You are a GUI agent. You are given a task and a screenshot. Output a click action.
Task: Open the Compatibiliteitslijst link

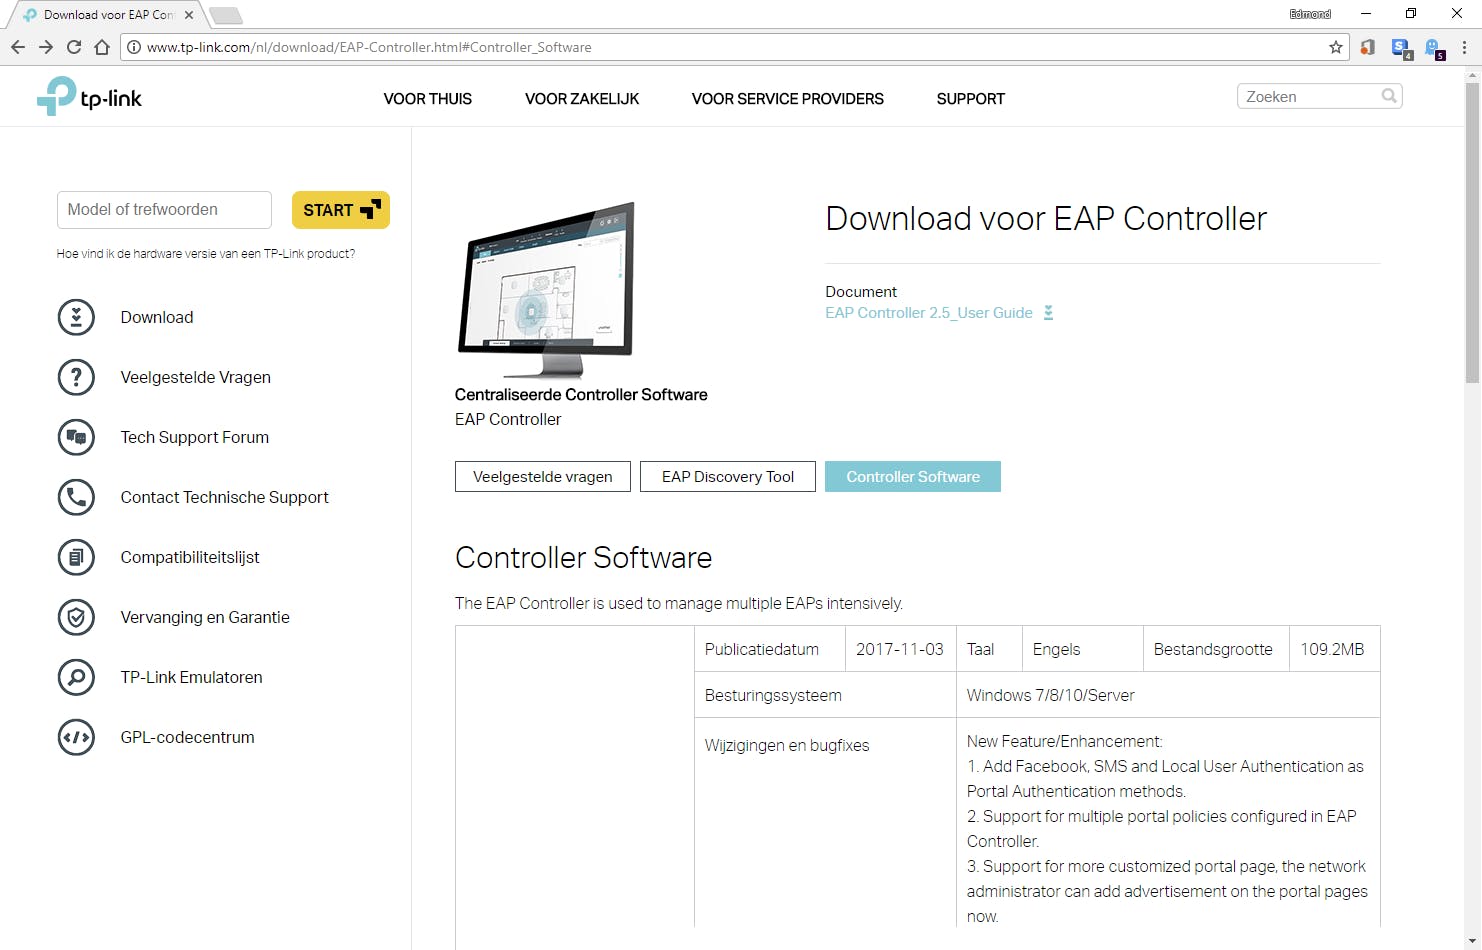point(190,557)
